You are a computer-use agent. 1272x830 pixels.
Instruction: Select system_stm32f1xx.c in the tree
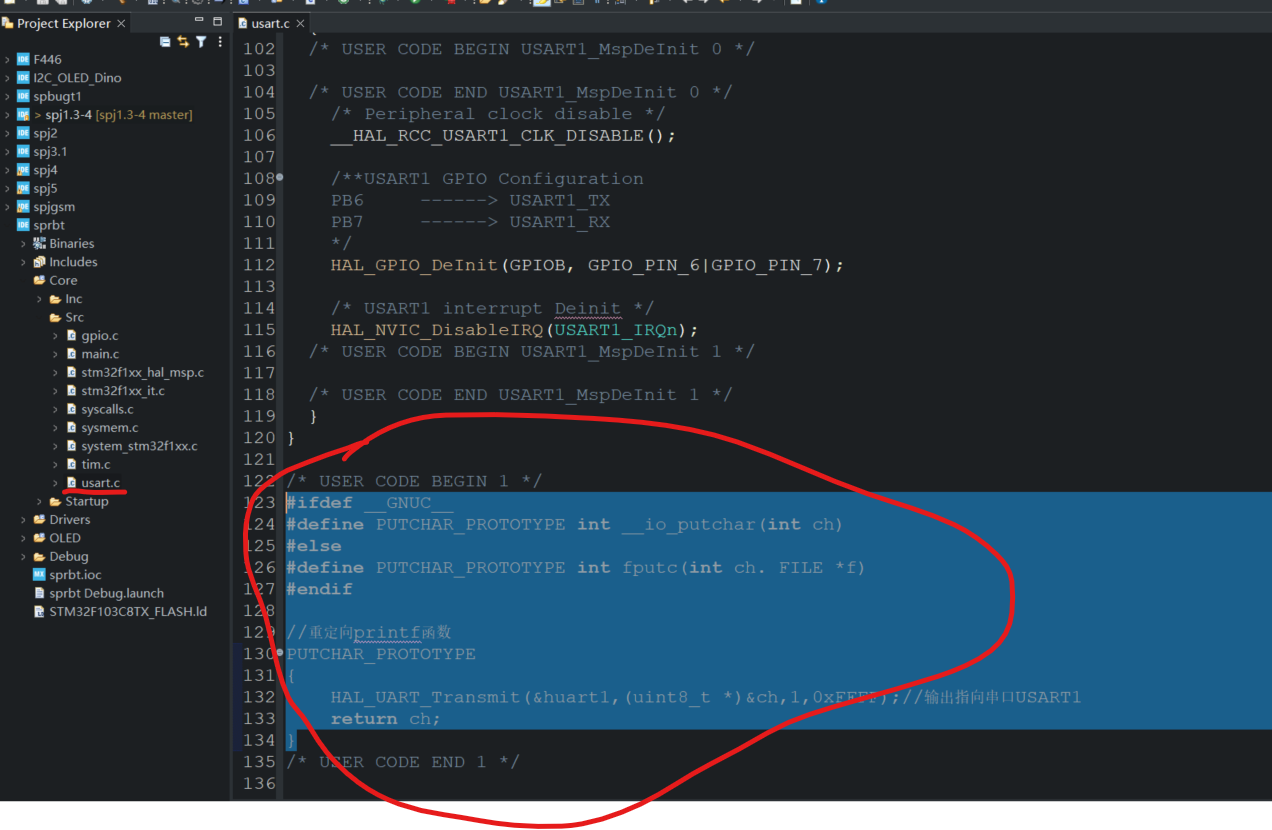click(139, 446)
